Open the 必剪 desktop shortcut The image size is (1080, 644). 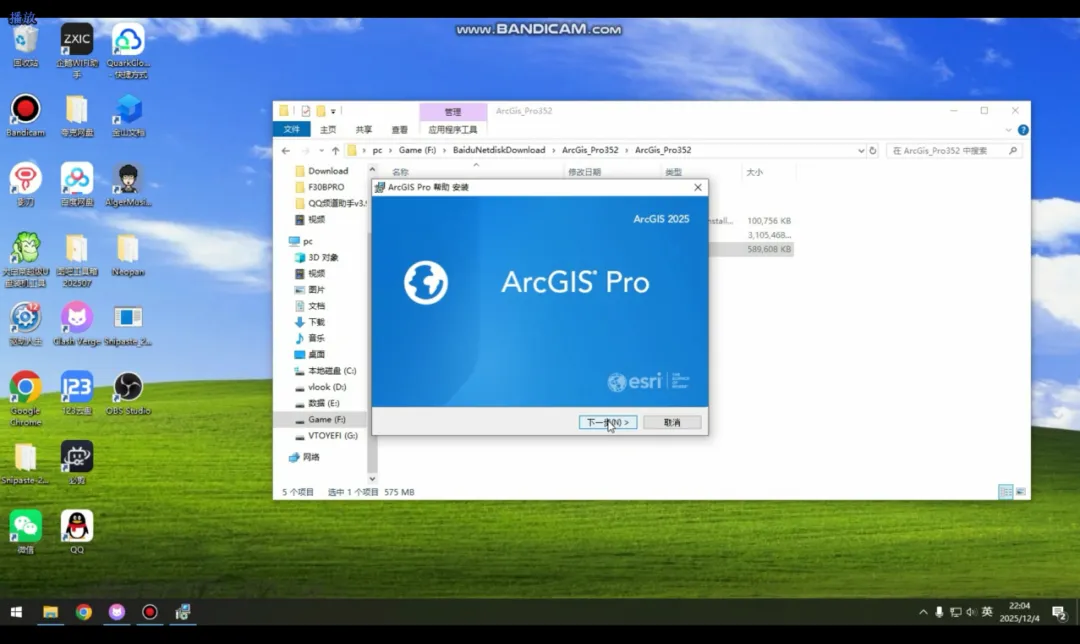(x=76, y=462)
